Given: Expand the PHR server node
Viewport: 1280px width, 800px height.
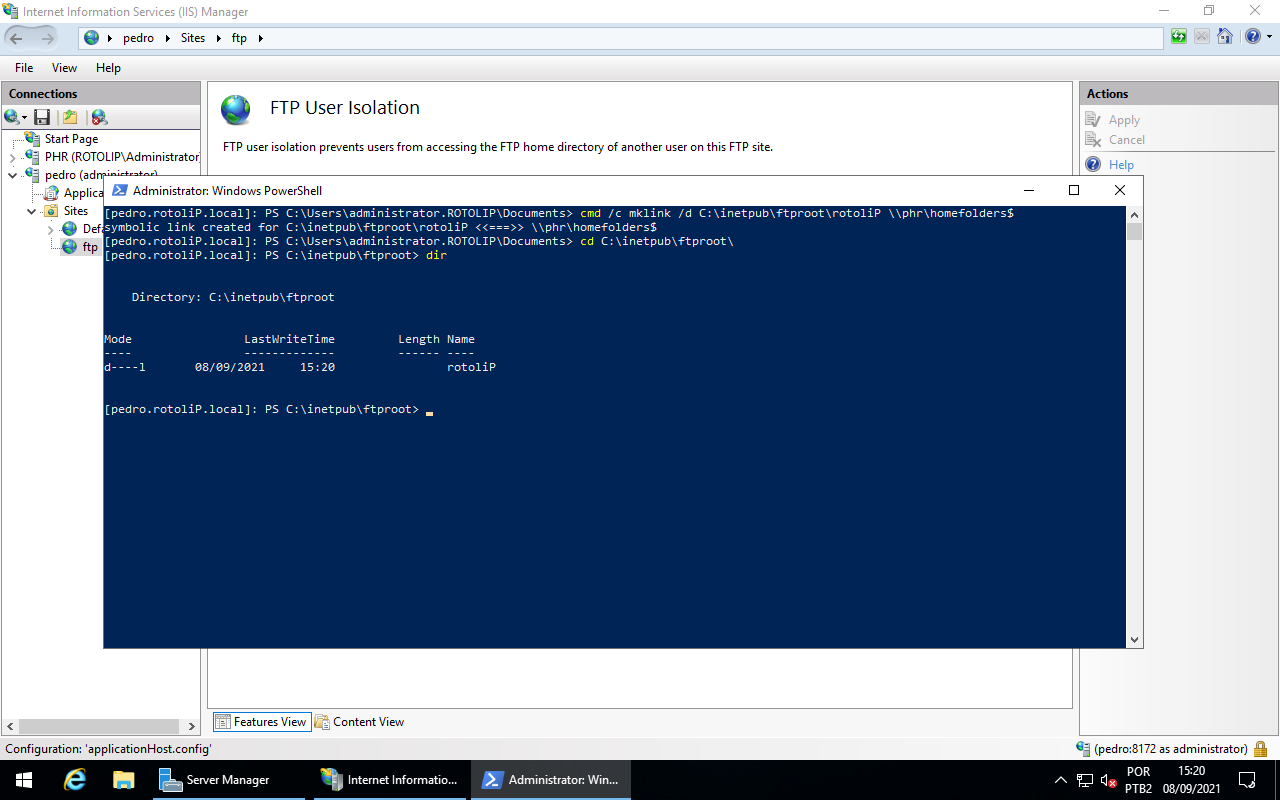Looking at the screenshot, I should coord(12,157).
